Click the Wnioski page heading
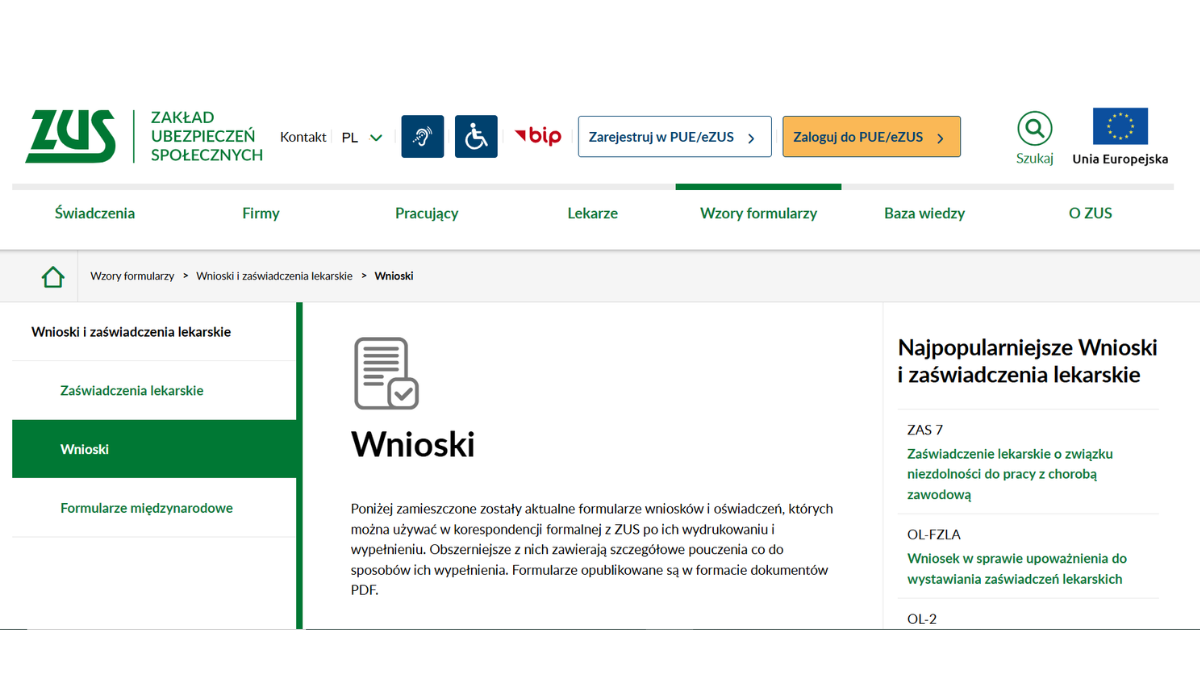1200x700 pixels. click(x=413, y=444)
